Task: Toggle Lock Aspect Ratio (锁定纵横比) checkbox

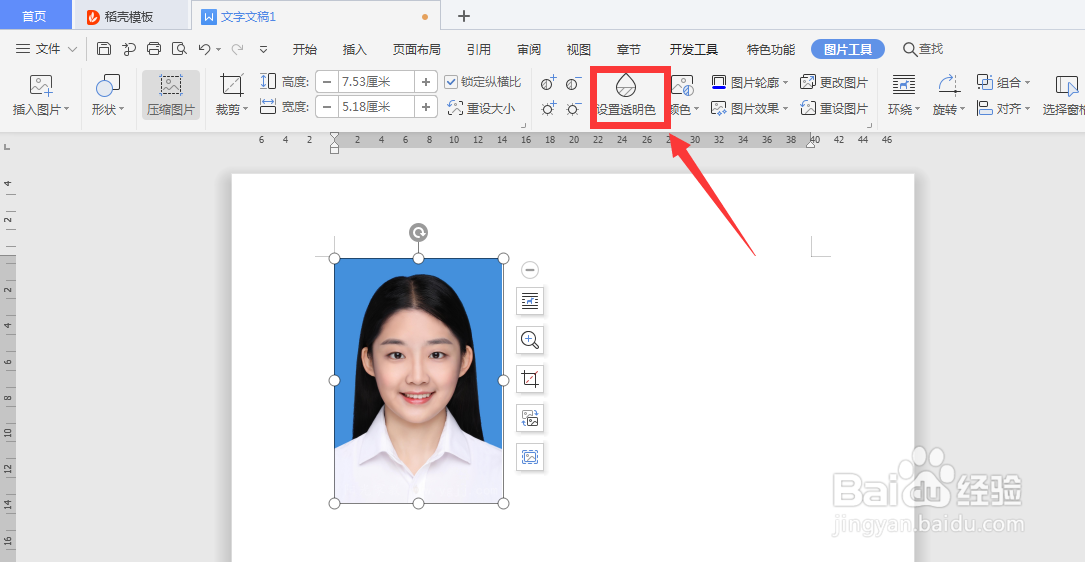Action: tap(451, 82)
